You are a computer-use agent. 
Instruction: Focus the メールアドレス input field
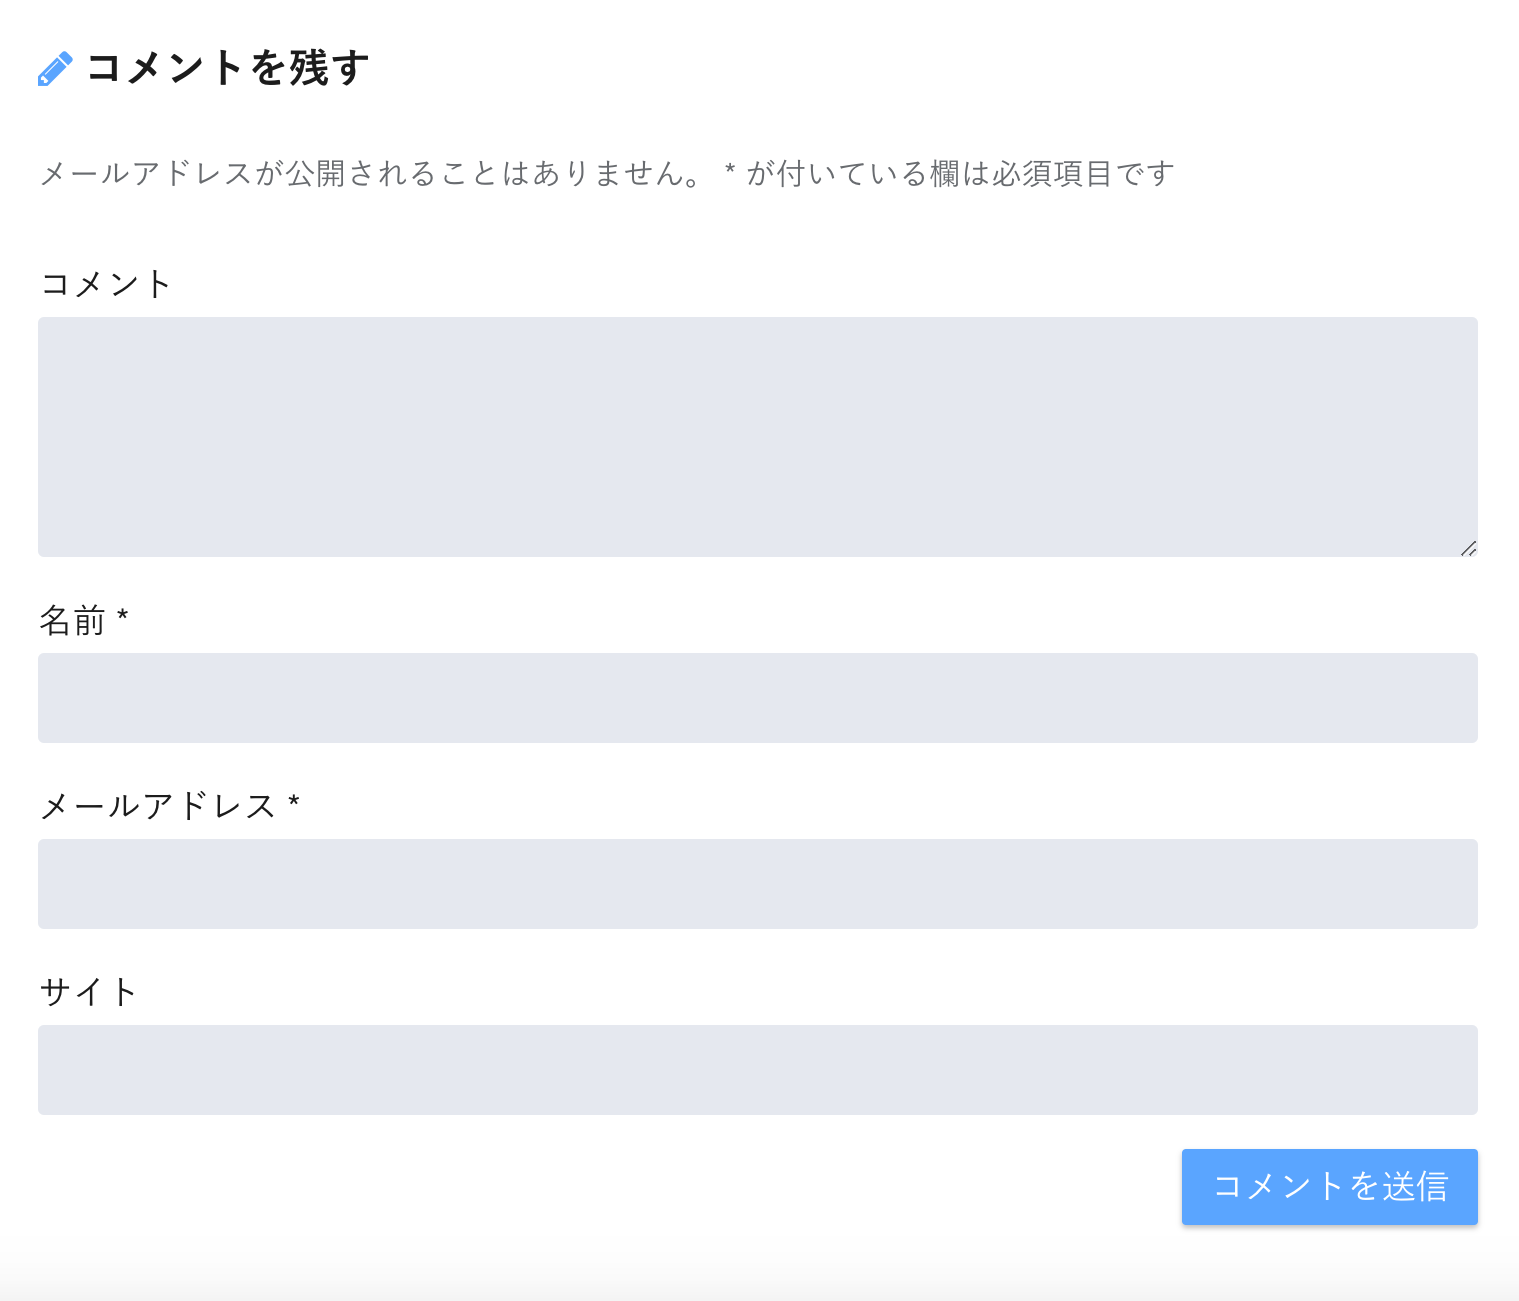click(758, 884)
